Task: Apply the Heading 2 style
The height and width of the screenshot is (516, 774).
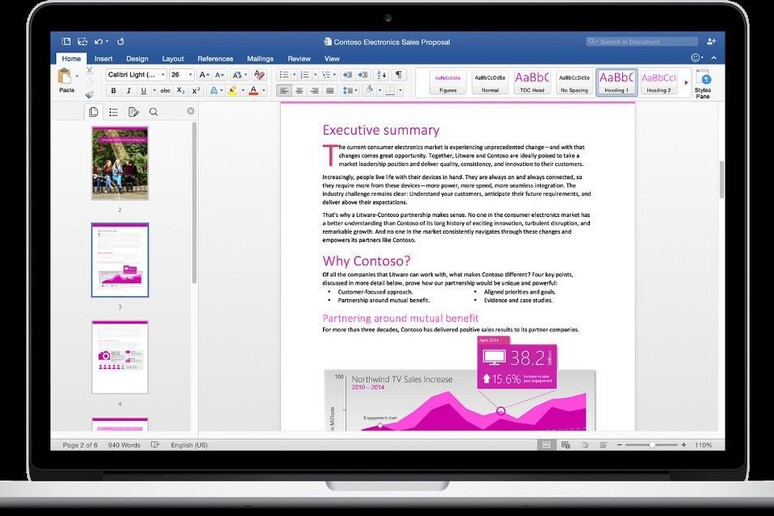Action: pyautogui.click(x=658, y=82)
